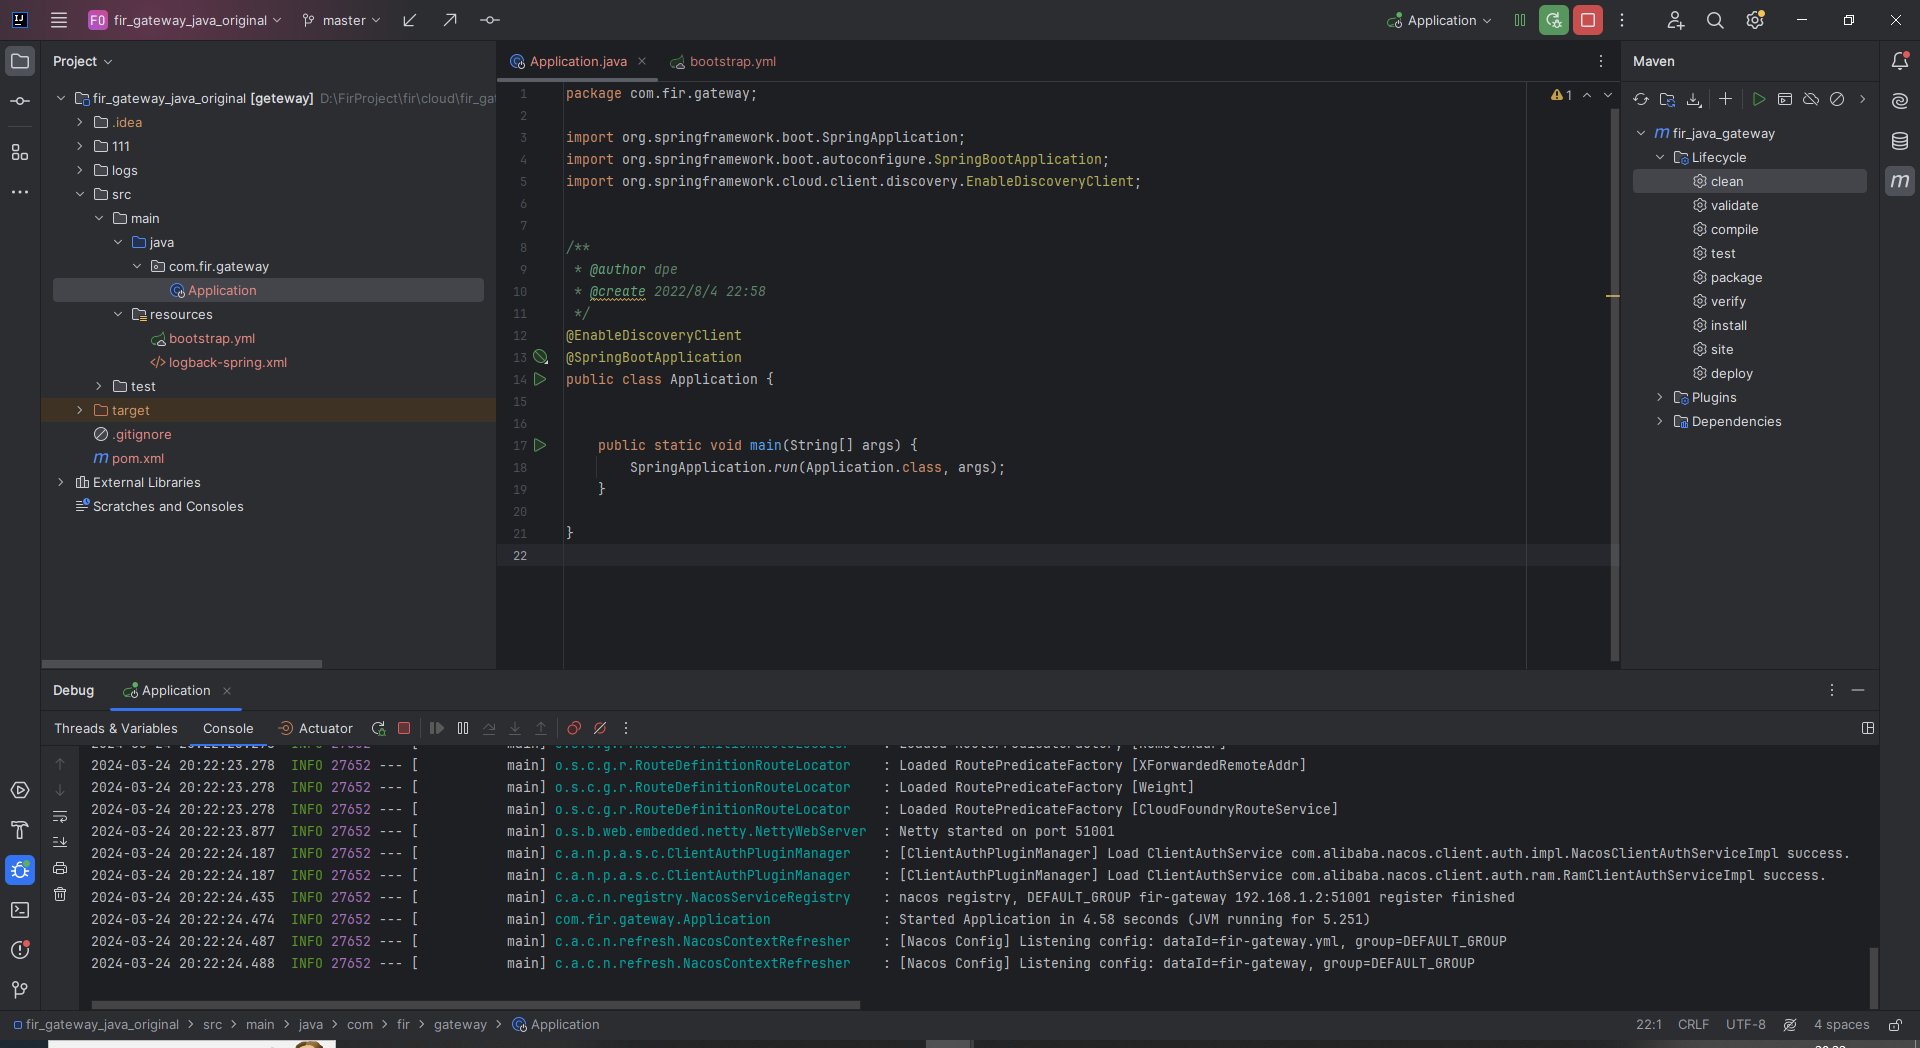Click the CRLF line separator widget
The width and height of the screenshot is (1920, 1048).
click(1693, 1024)
